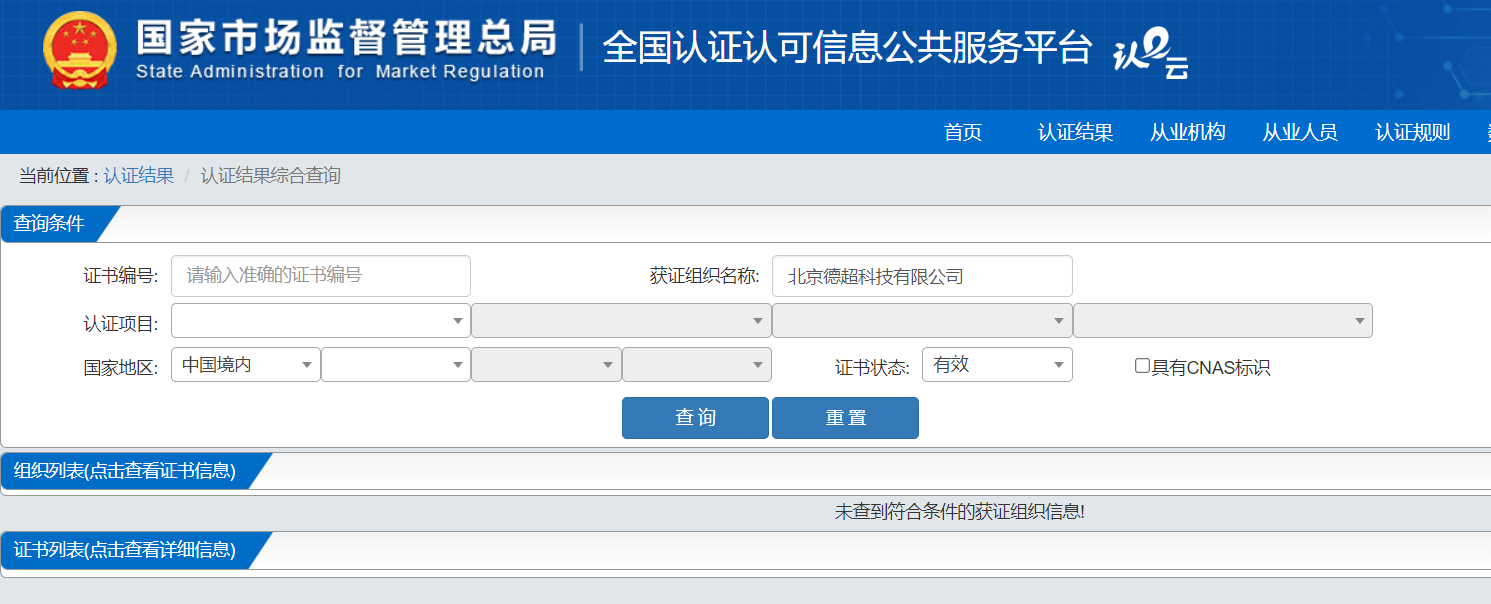1491x604 pixels.
Task: Click the 未查到符合条件的获证组织信息 message
Action: click(x=960, y=512)
